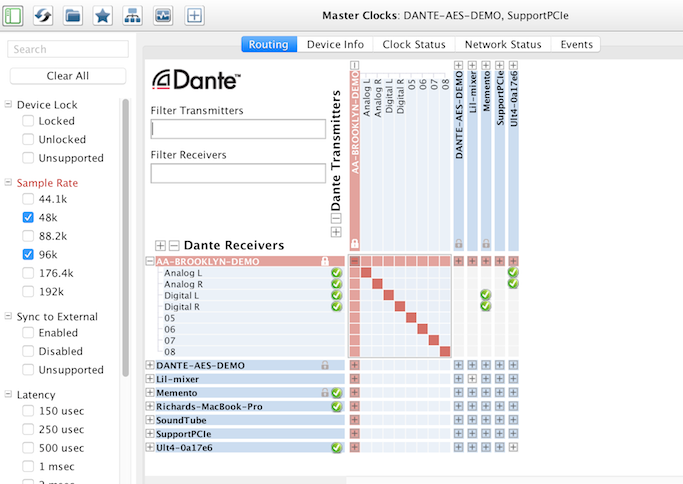Click the monitor waveform toolbar icon

click(x=163, y=15)
